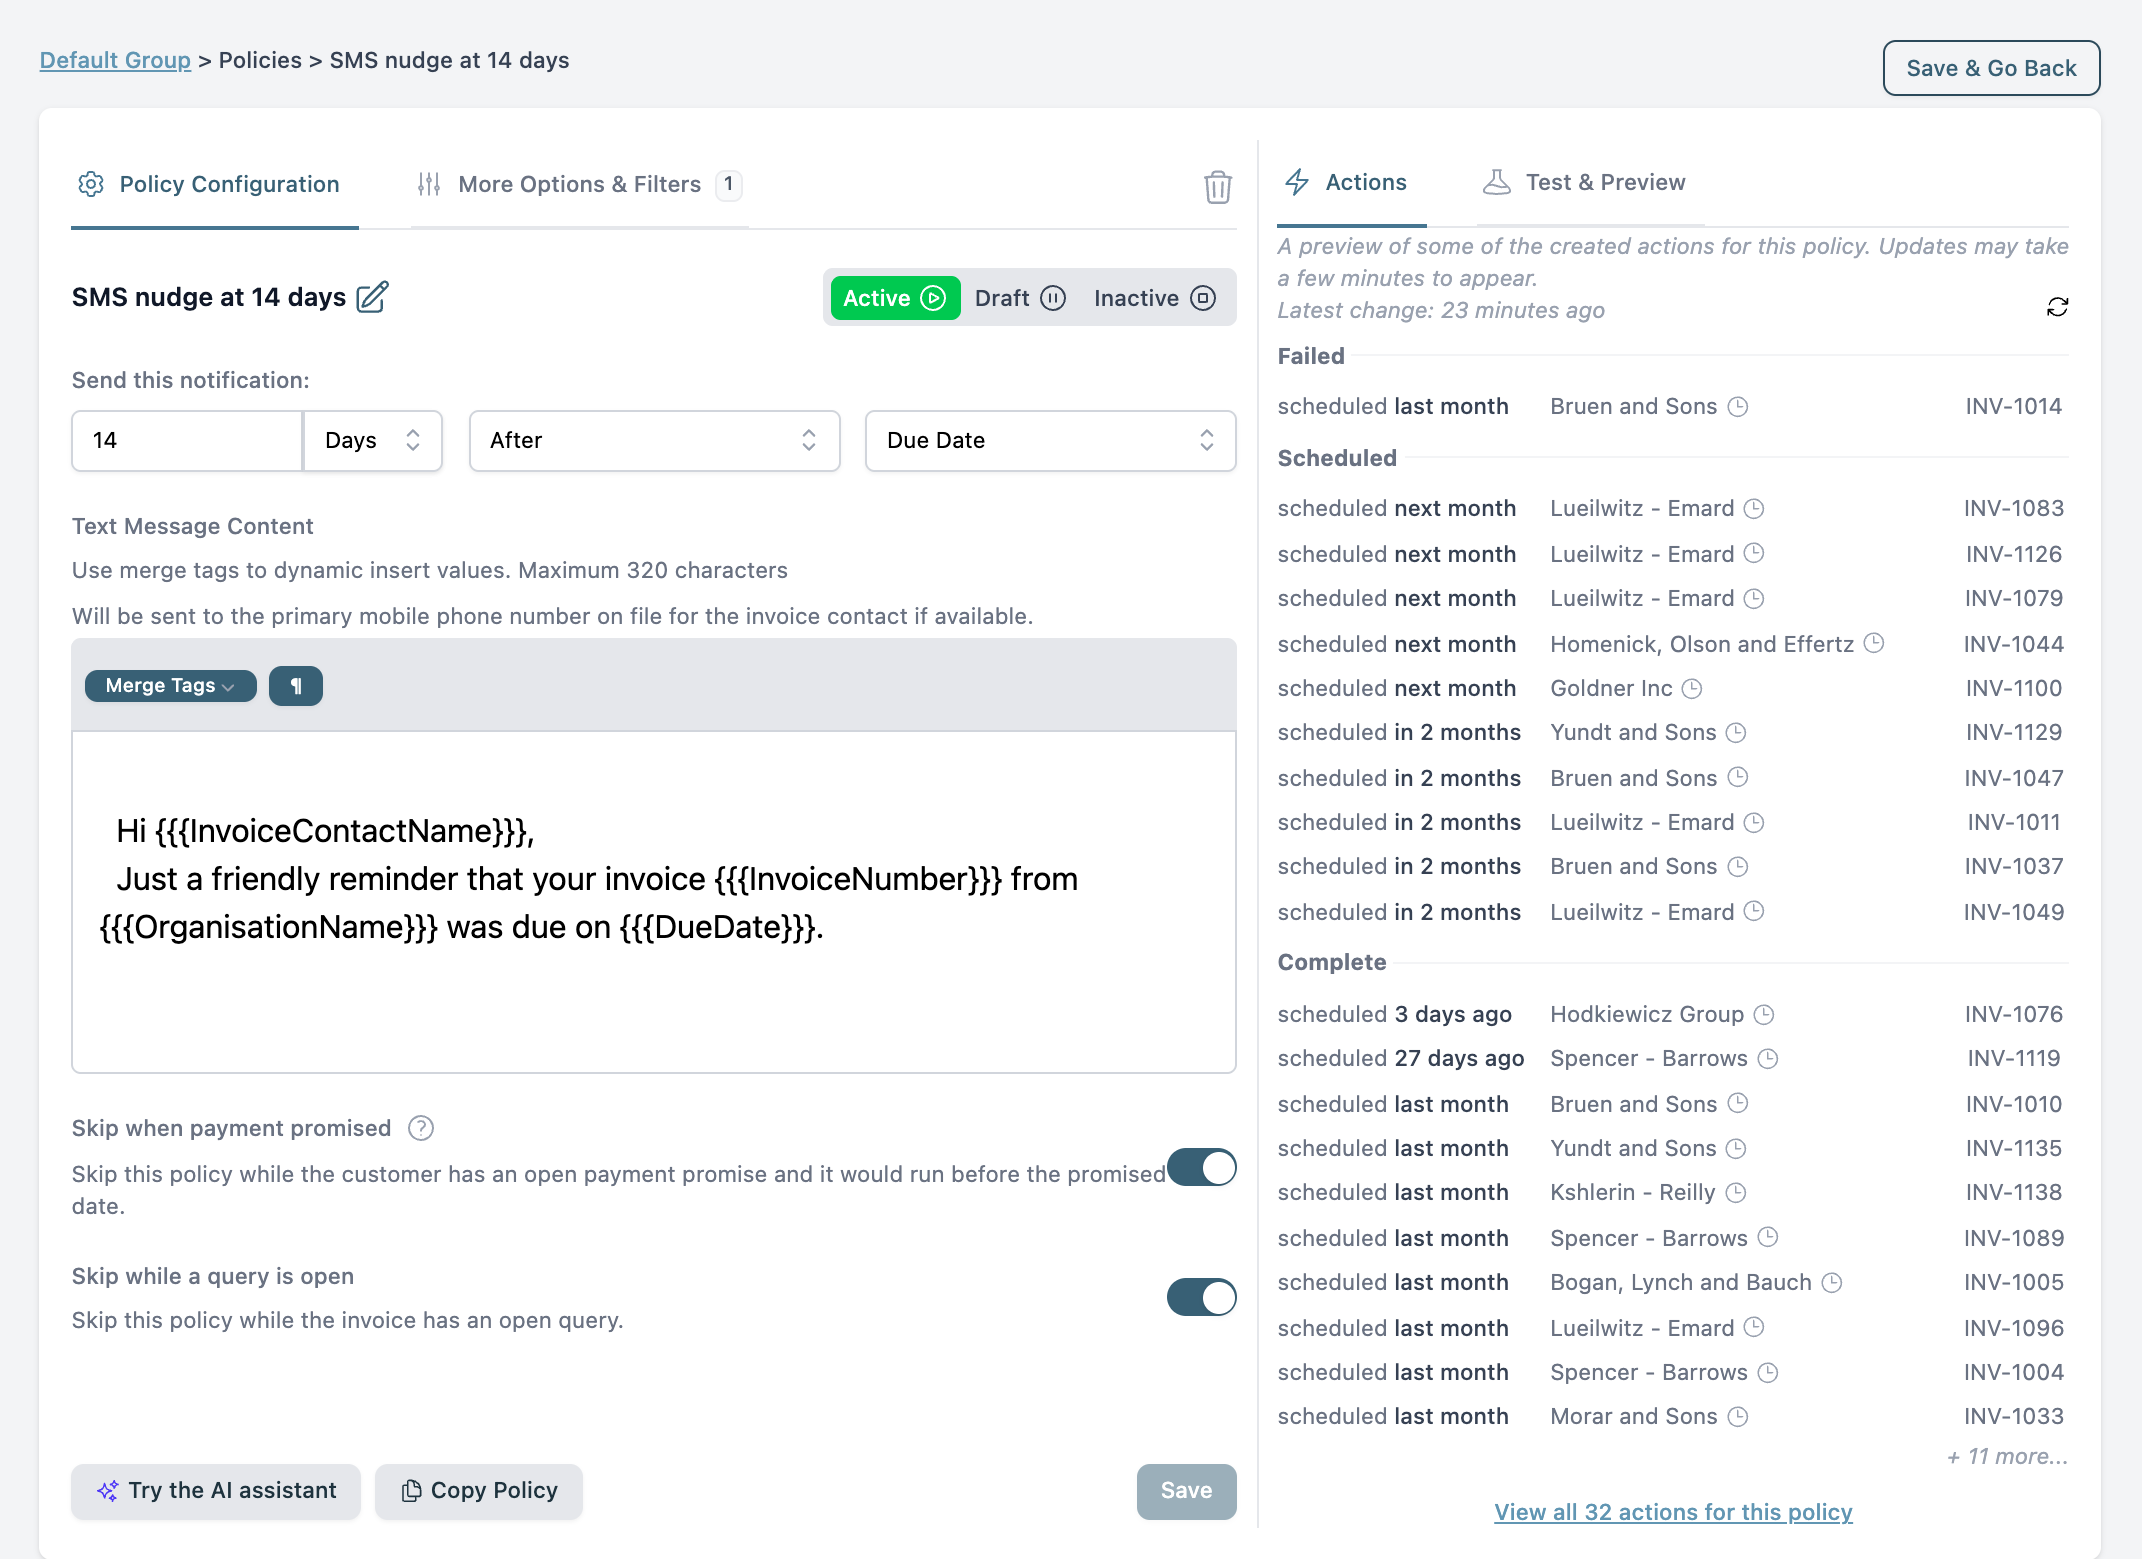Image resolution: width=2142 pixels, height=1559 pixels.
Task: Open the After timing dropdown
Action: (x=654, y=441)
